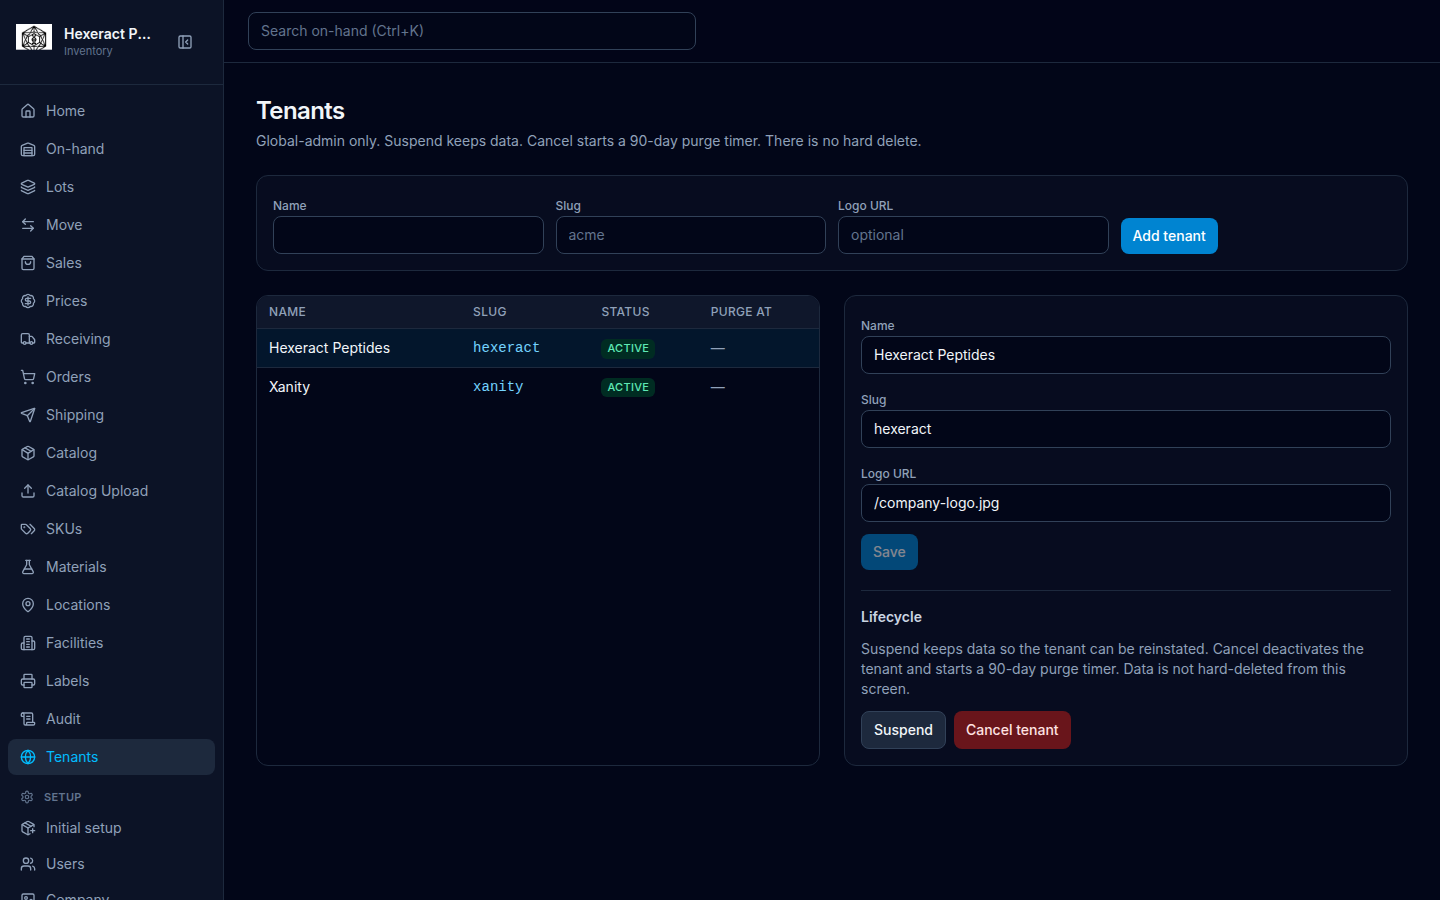Edit the Logo URL /company-logo.jpg field
This screenshot has width=1440, height=900.
[1126, 503]
